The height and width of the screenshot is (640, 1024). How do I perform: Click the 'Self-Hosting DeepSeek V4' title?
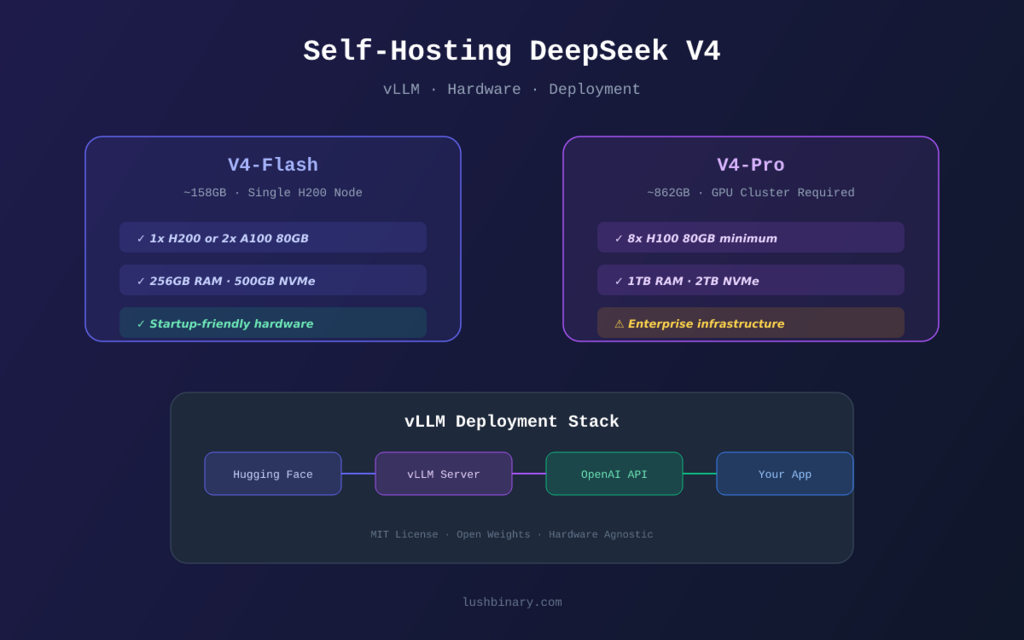pyautogui.click(x=511, y=51)
